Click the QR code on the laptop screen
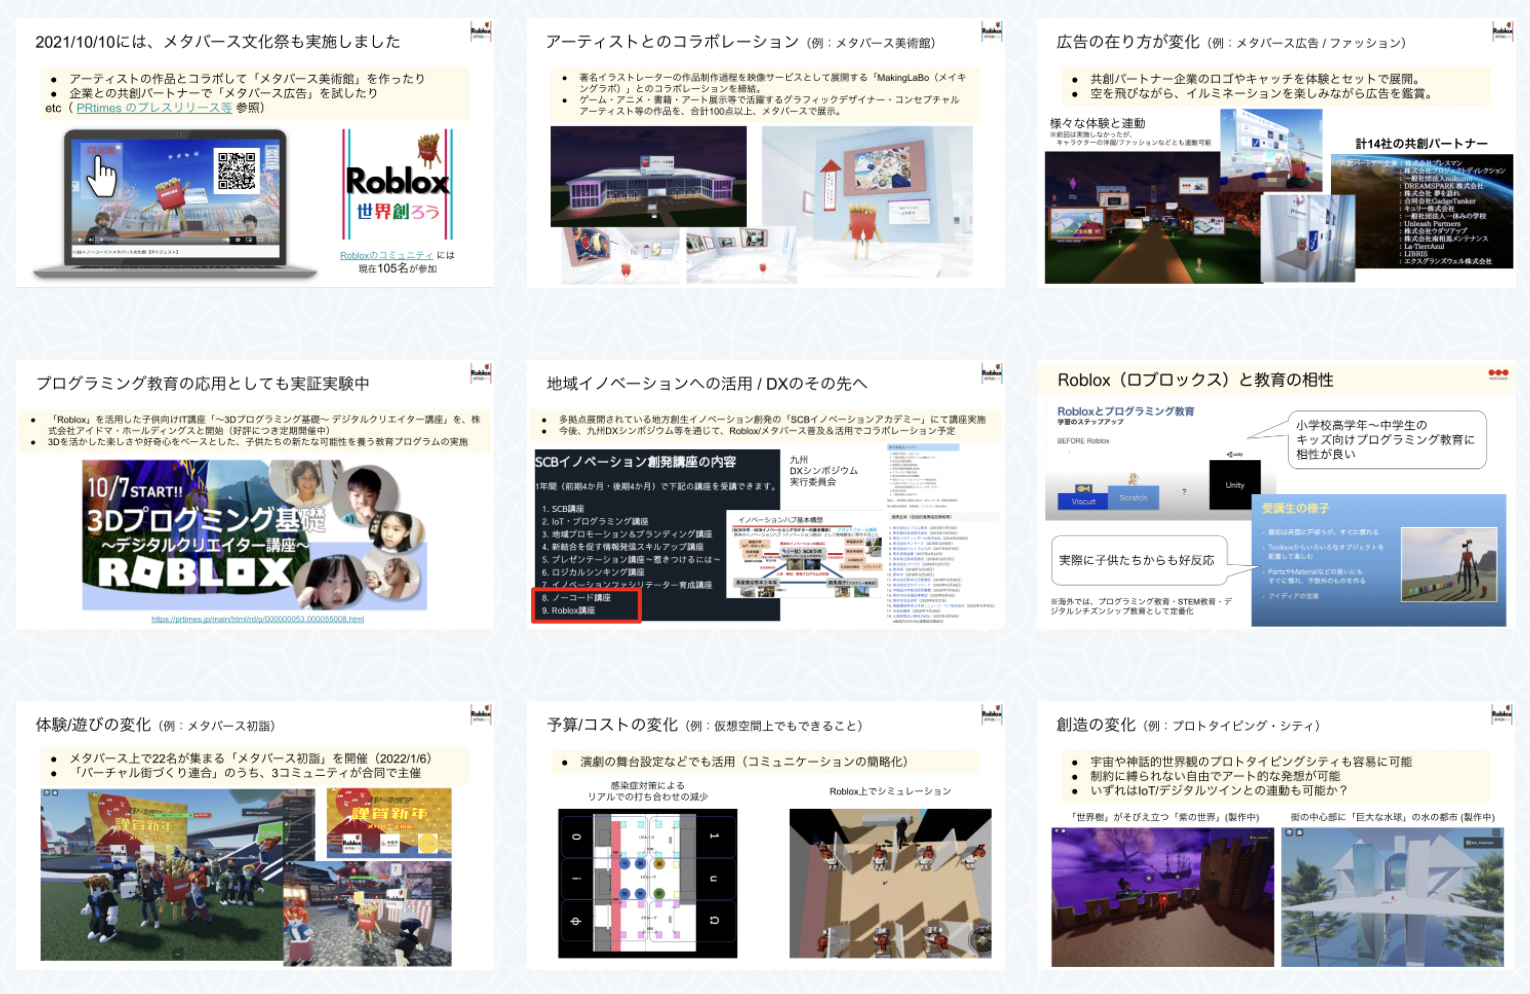Screen dimensions: 1530x994 [x=237, y=170]
